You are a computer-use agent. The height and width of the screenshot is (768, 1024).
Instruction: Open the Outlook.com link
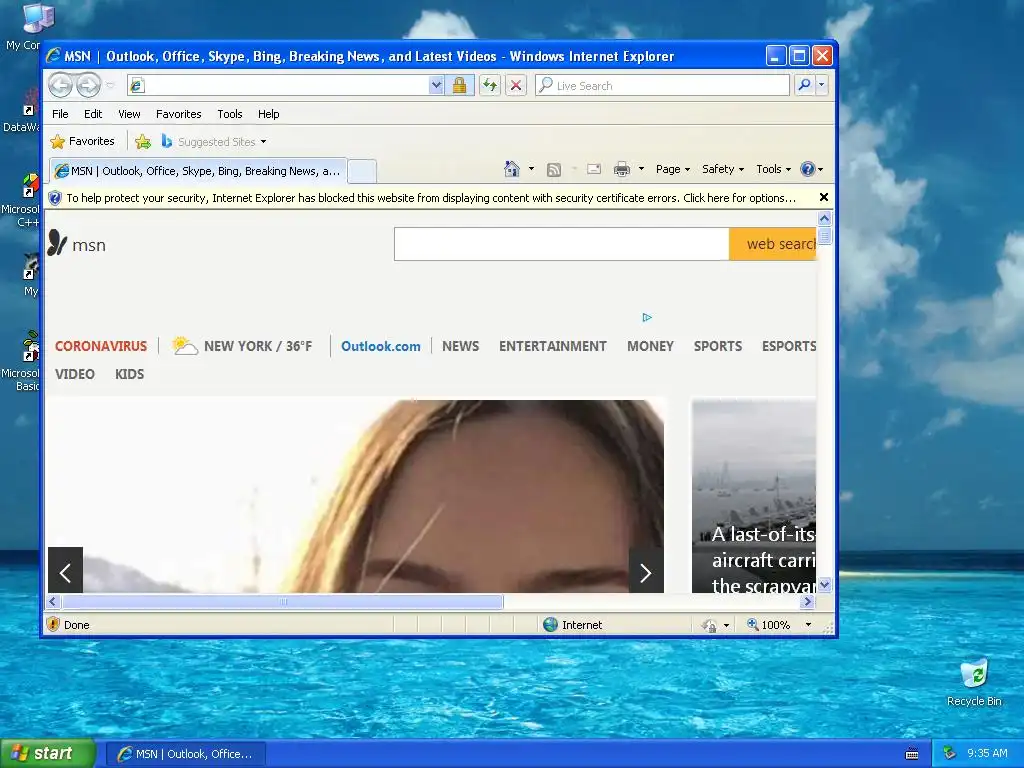pyautogui.click(x=381, y=346)
